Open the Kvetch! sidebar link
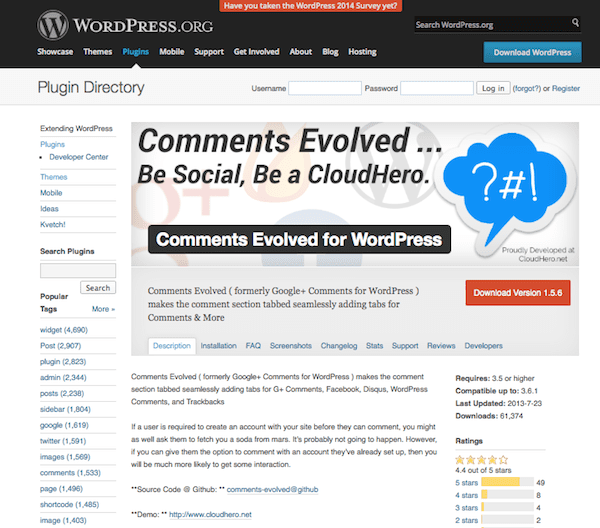This screenshot has width=600, height=528. [53, 225]
